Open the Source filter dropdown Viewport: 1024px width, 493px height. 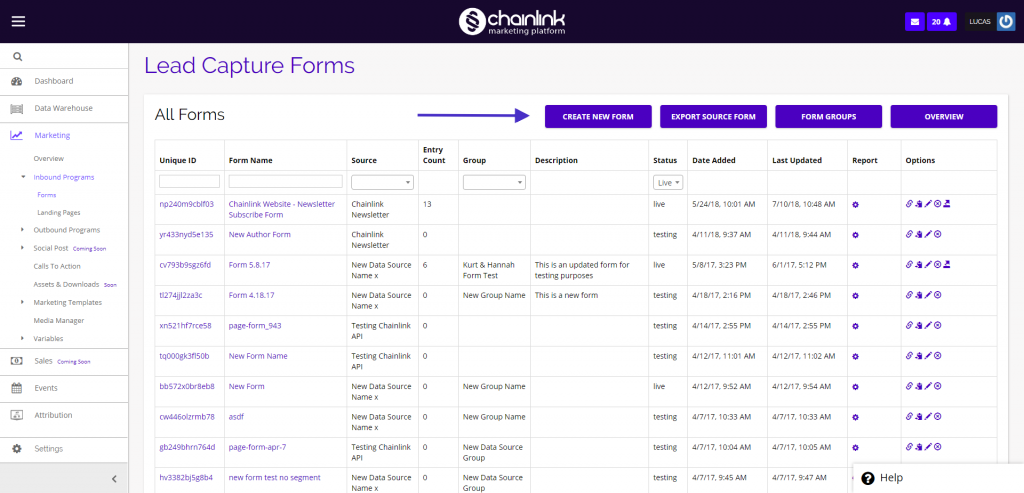pyautogui.click(x=382, y=182)
